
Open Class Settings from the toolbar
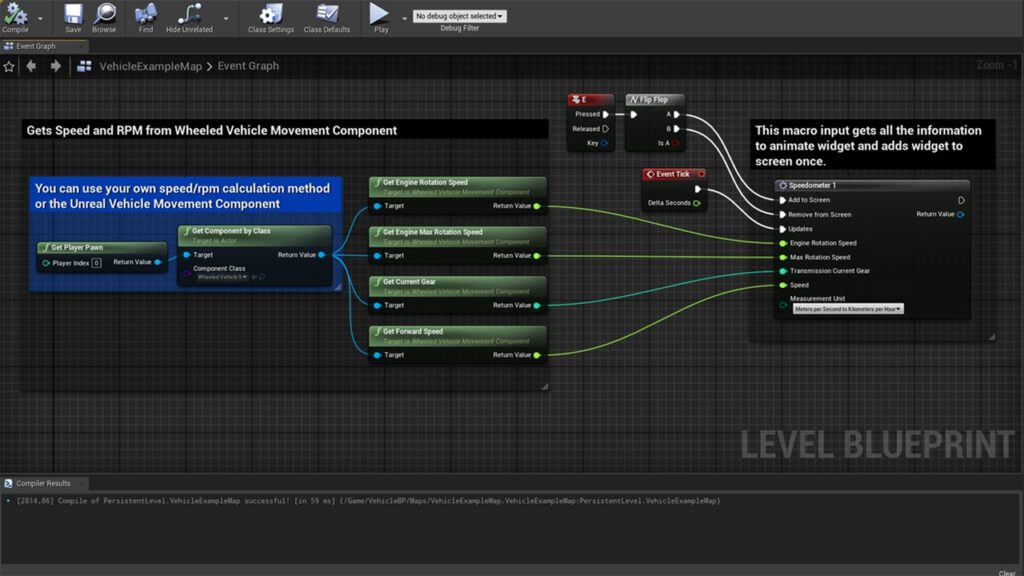(271, 14)
